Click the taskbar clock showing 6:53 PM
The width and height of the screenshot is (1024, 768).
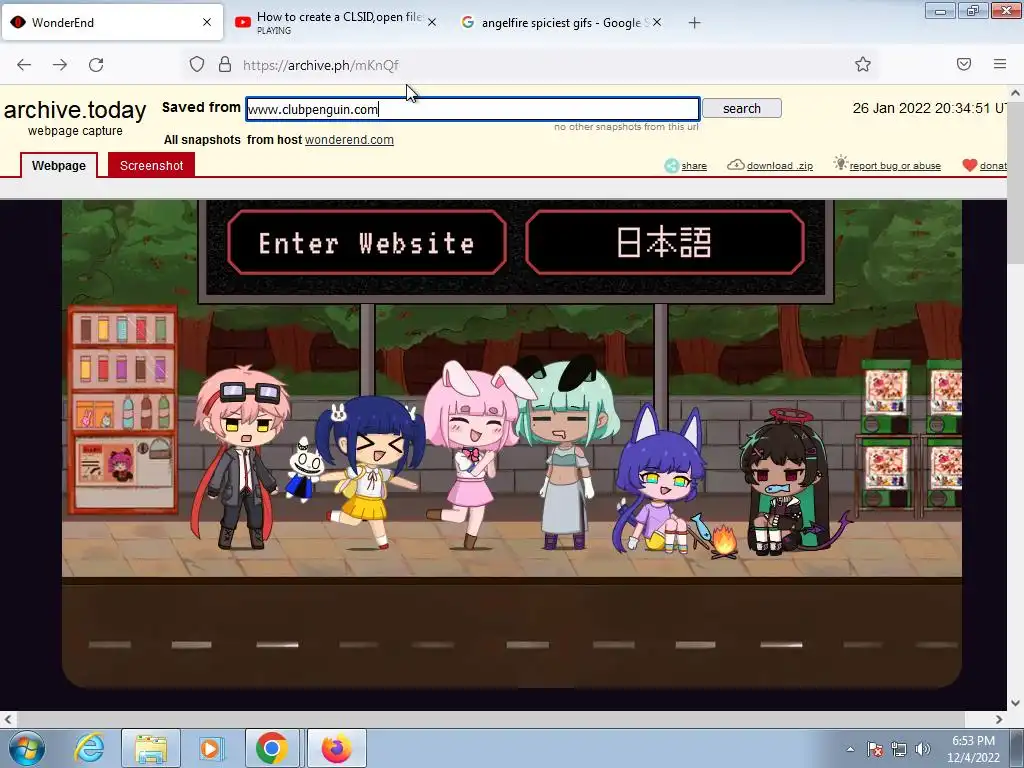pyautogui.click(x=973, y=749)
